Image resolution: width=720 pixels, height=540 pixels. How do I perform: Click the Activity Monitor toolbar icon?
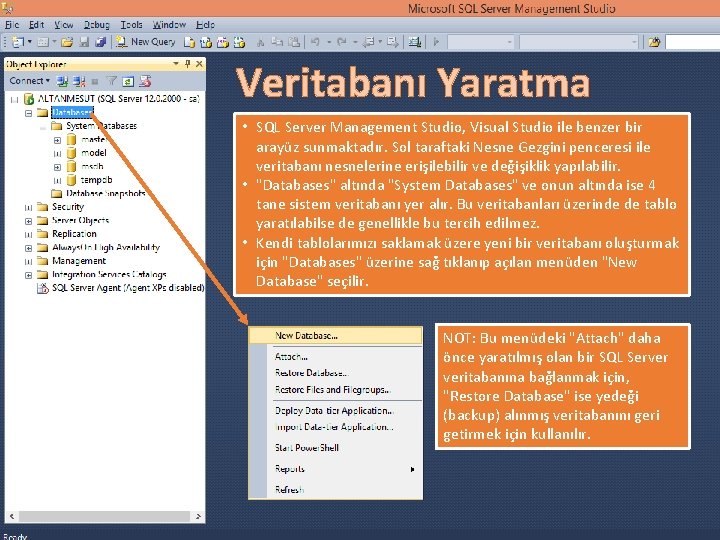(x=415, y=42)
